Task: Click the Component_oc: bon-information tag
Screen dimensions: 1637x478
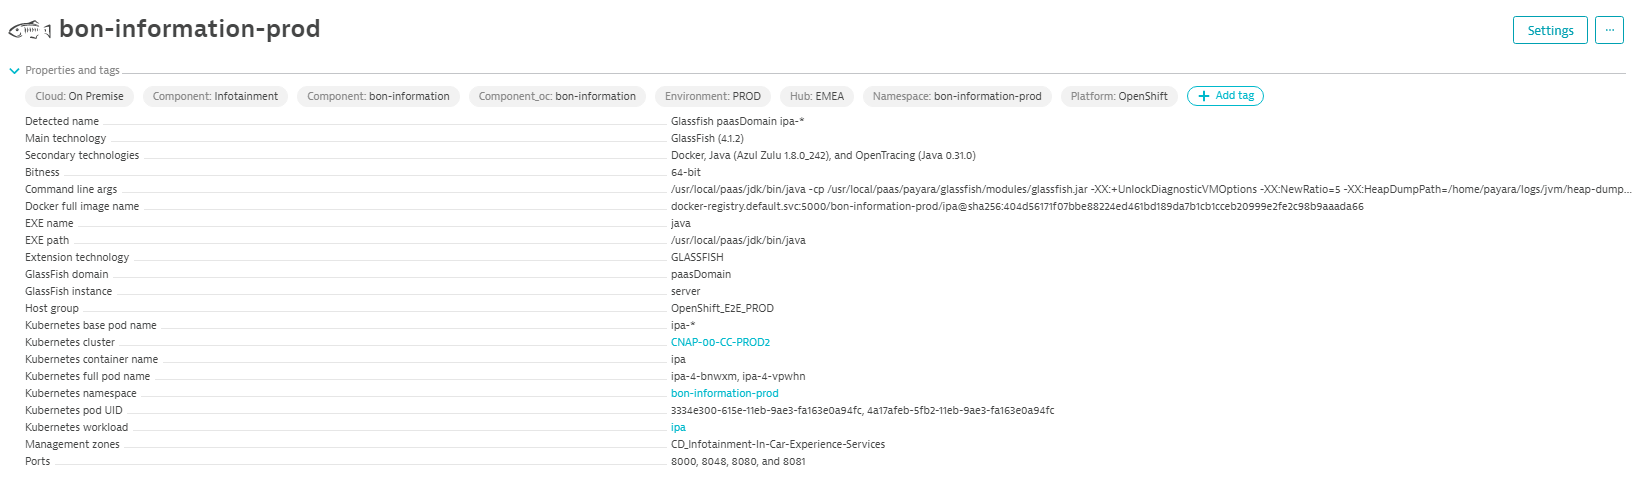Action: click(x=557, y=96)
